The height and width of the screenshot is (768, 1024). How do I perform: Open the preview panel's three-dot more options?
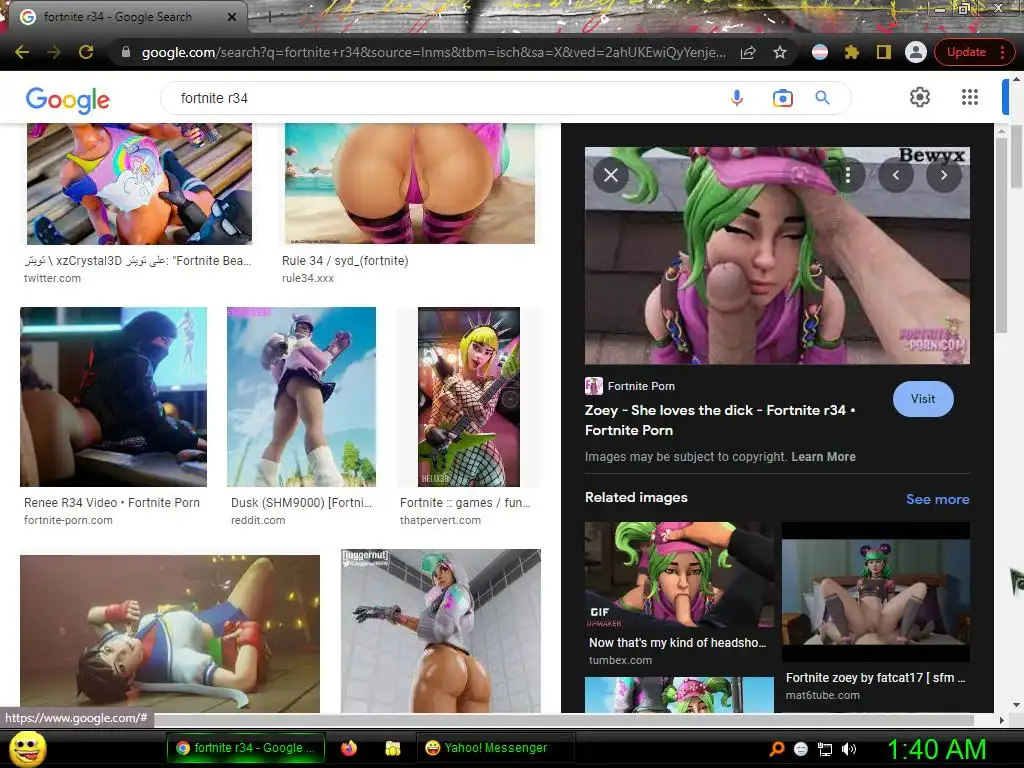pos(848,175)
